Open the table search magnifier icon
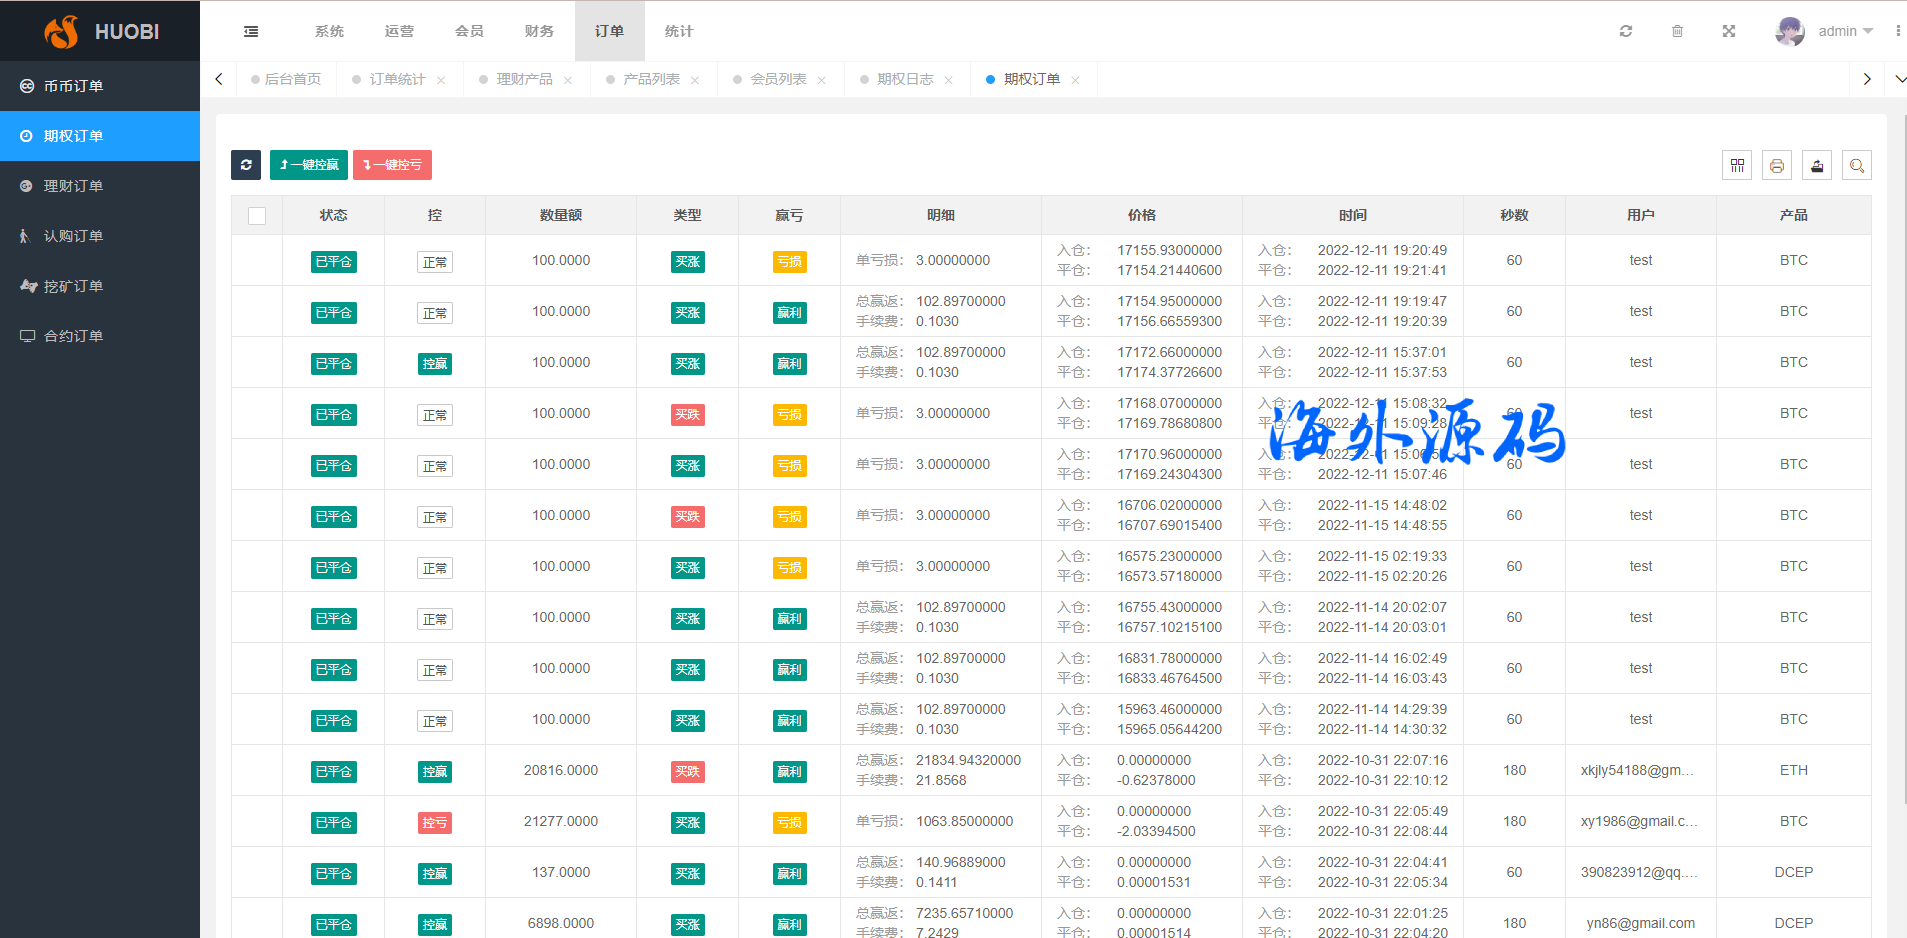 pyautogui.click(x=1857, y=166)
